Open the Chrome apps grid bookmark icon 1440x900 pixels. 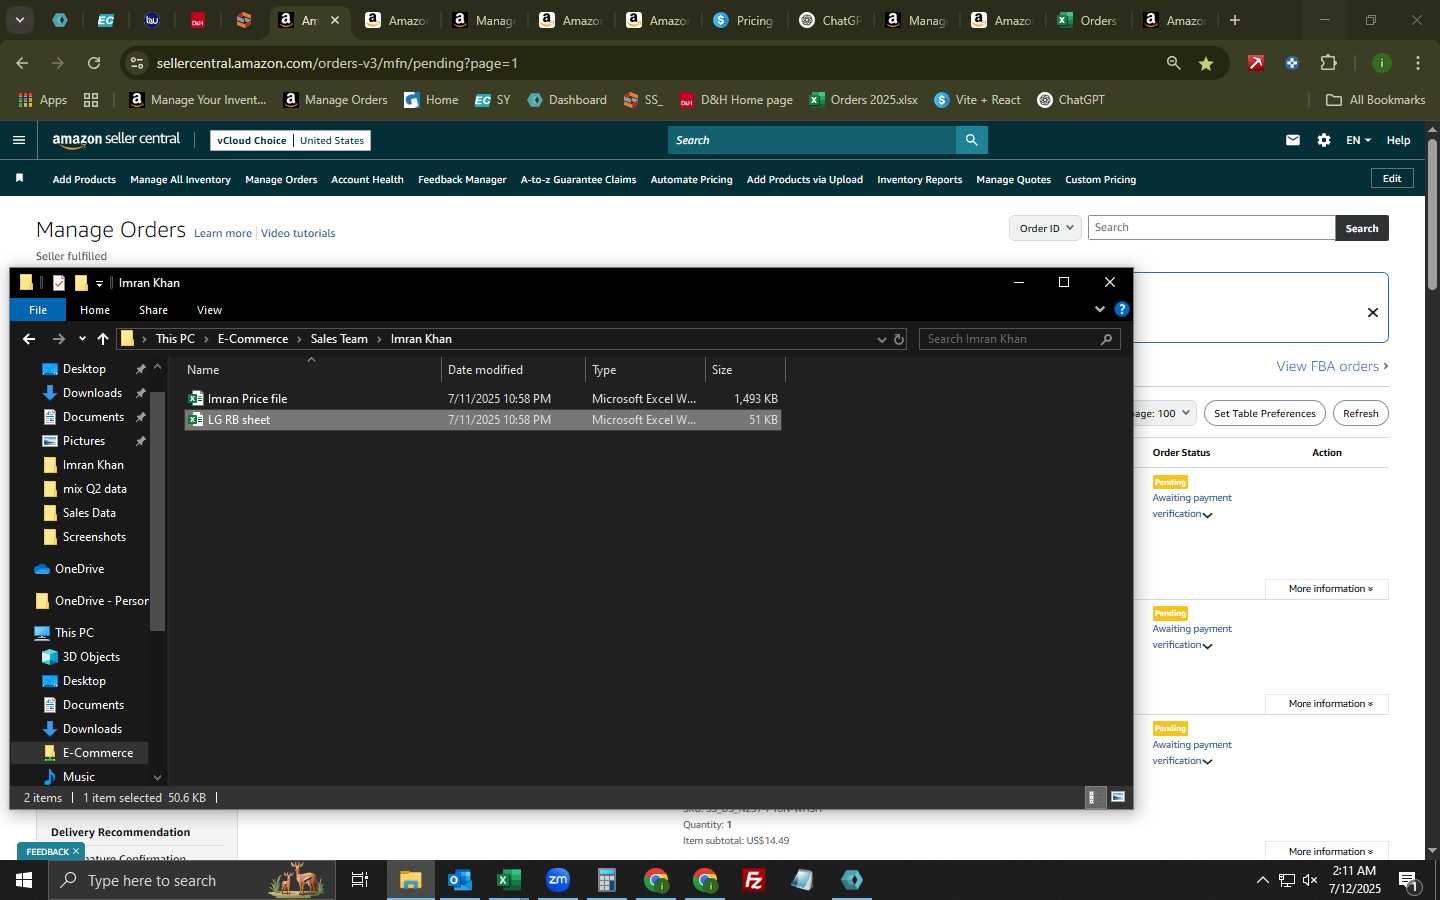point(91,100)
